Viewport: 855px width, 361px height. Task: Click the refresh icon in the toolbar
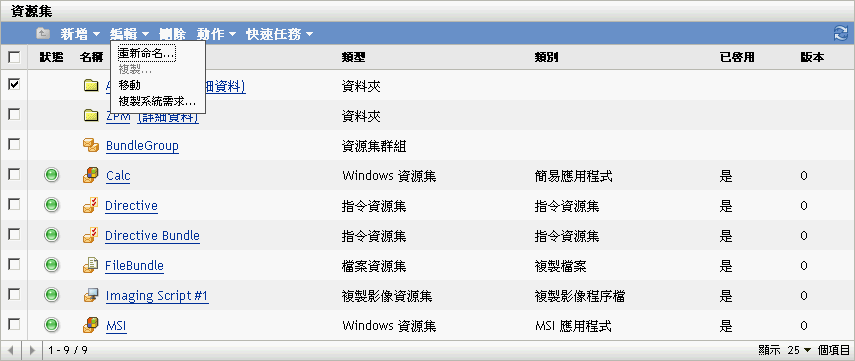click(840, 33)
